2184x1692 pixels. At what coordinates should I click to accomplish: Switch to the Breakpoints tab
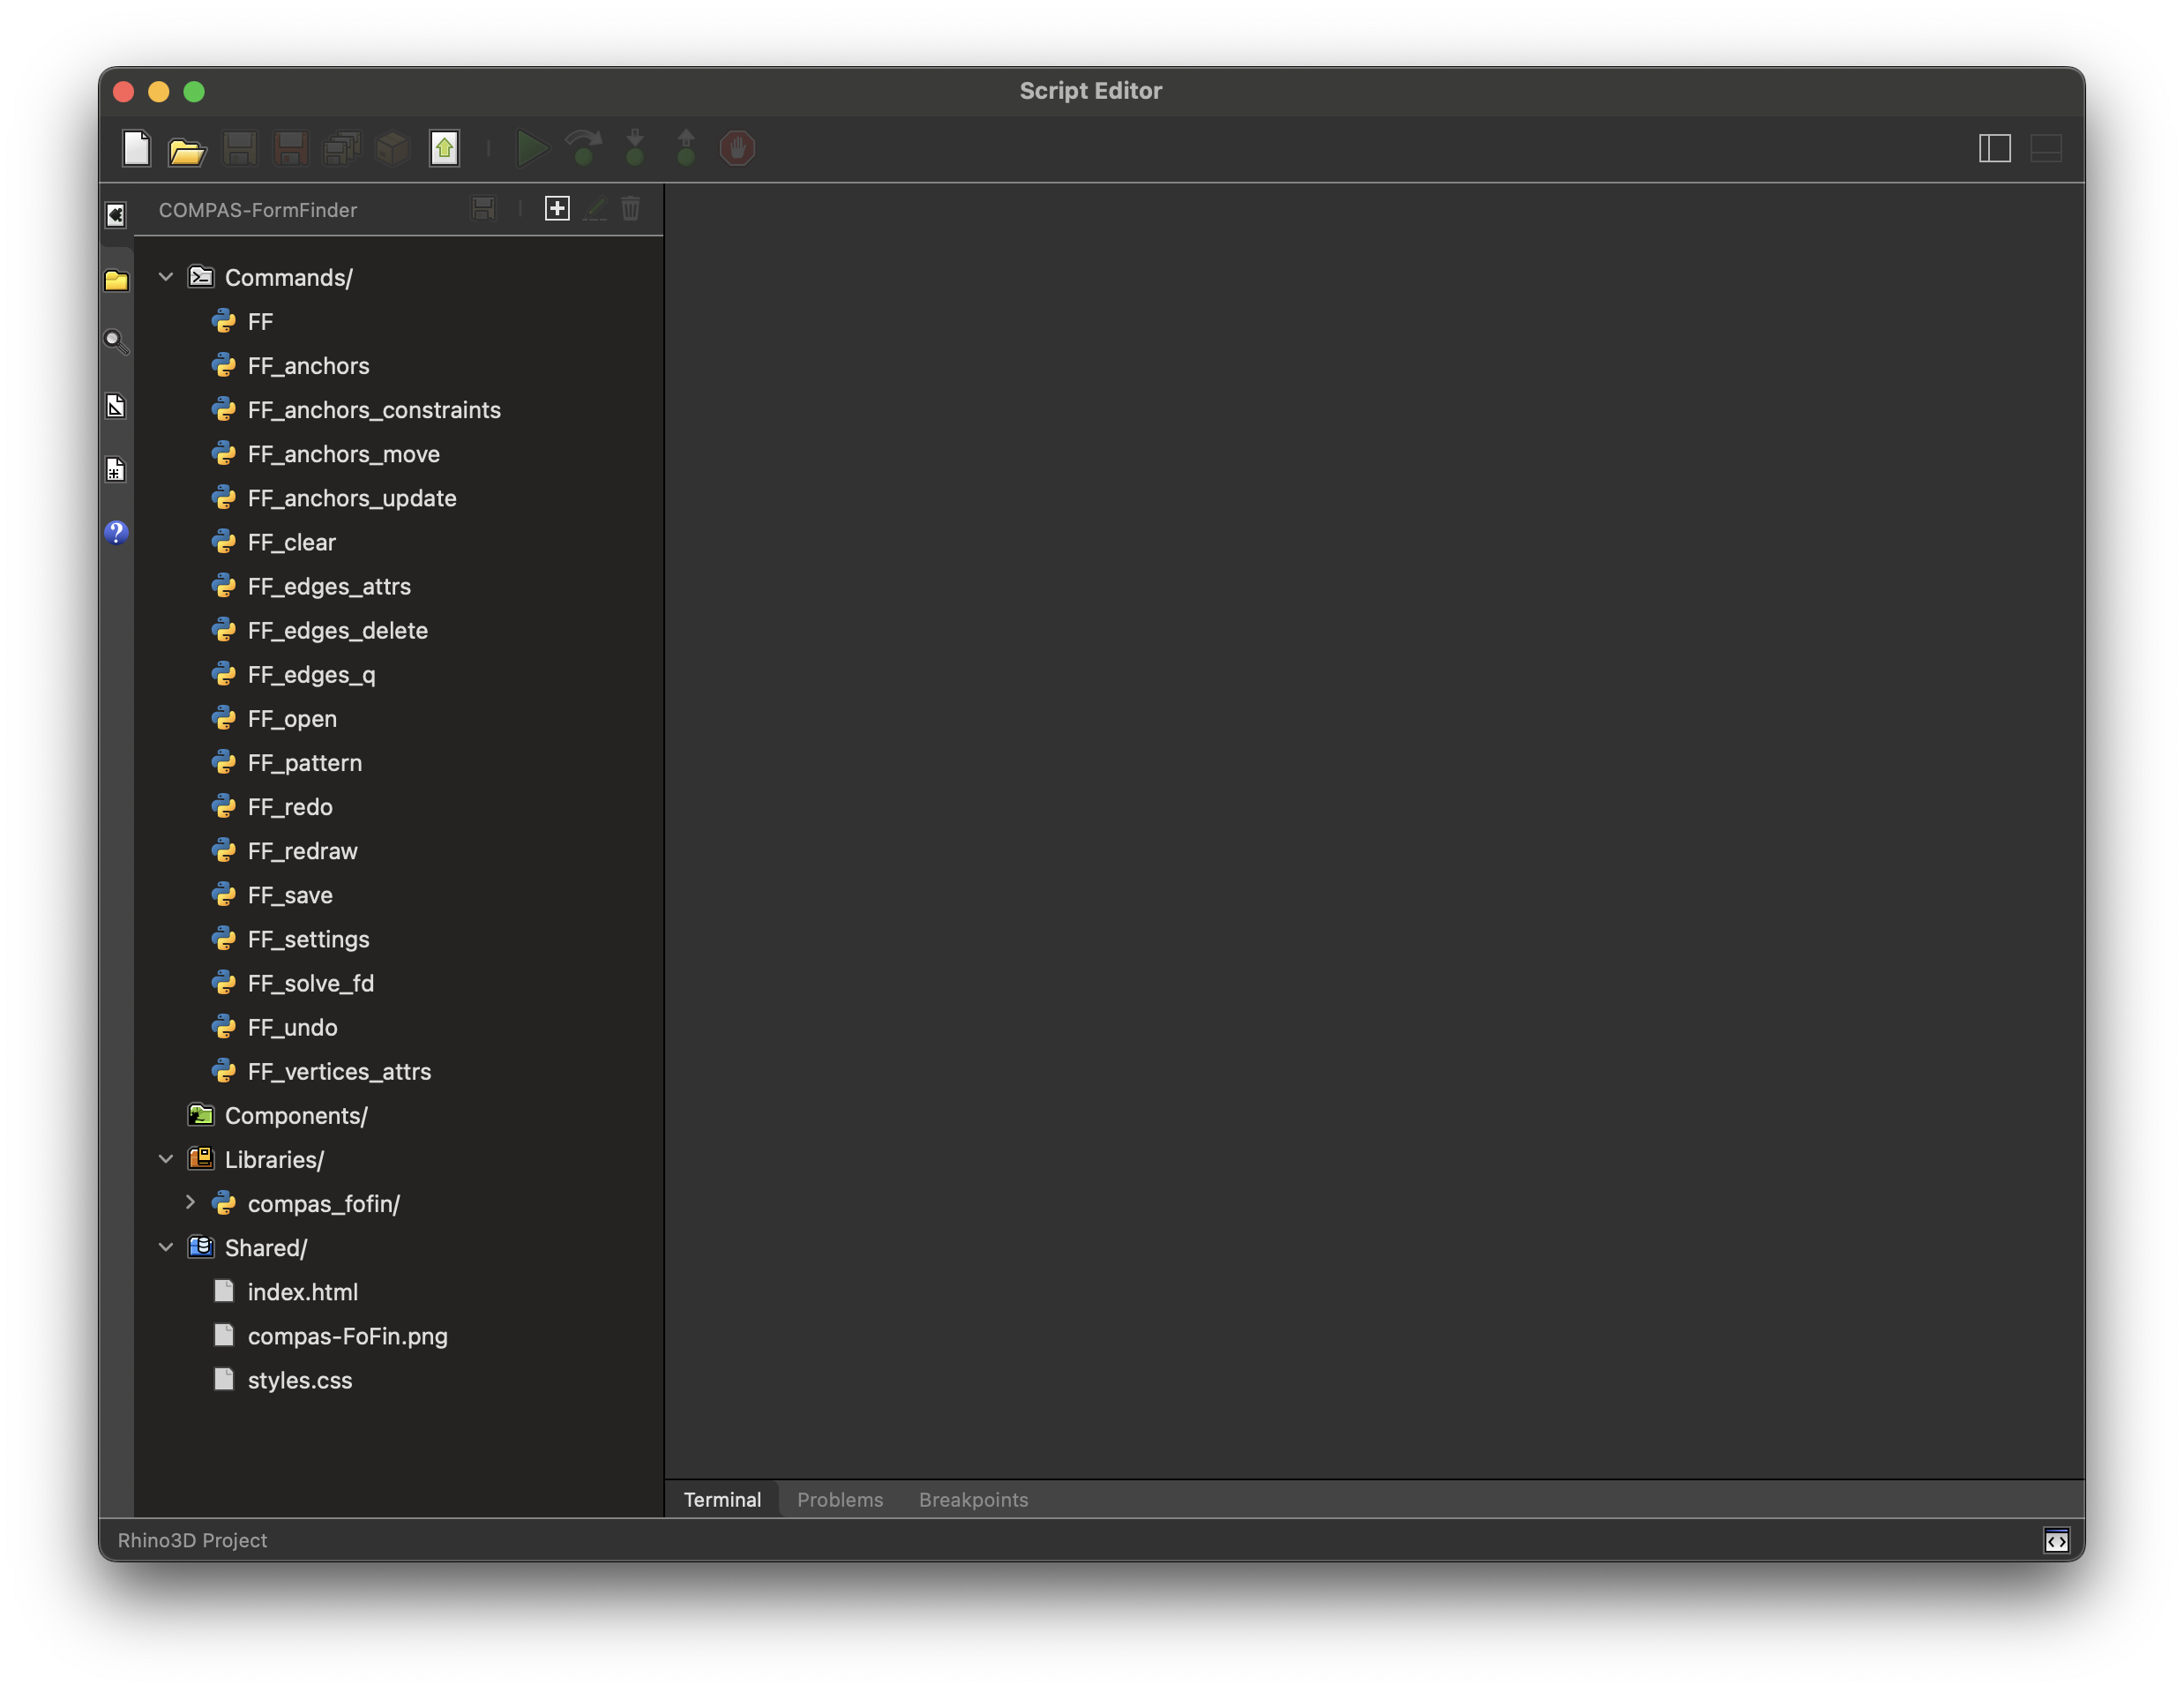pyautogui.click(x=973, y=1499)
